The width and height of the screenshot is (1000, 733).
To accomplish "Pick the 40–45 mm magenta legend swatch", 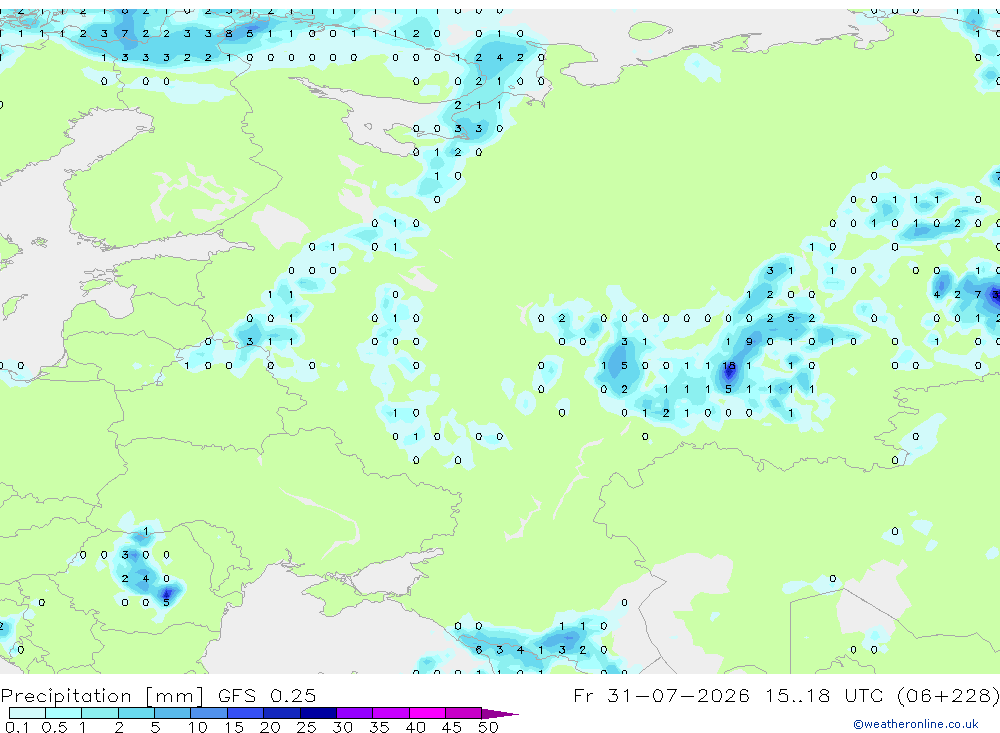I will click(427, 713).
